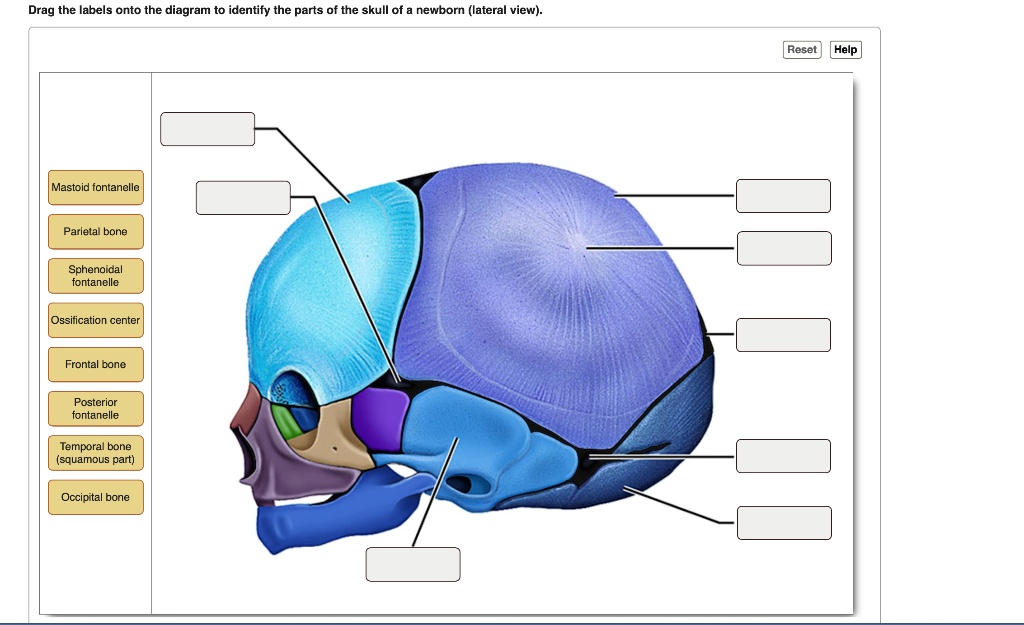Click the topmost answer box on the right
The height and width of the screenshot is (625, 1024).
pyautogui.click(x=783, y=196)
